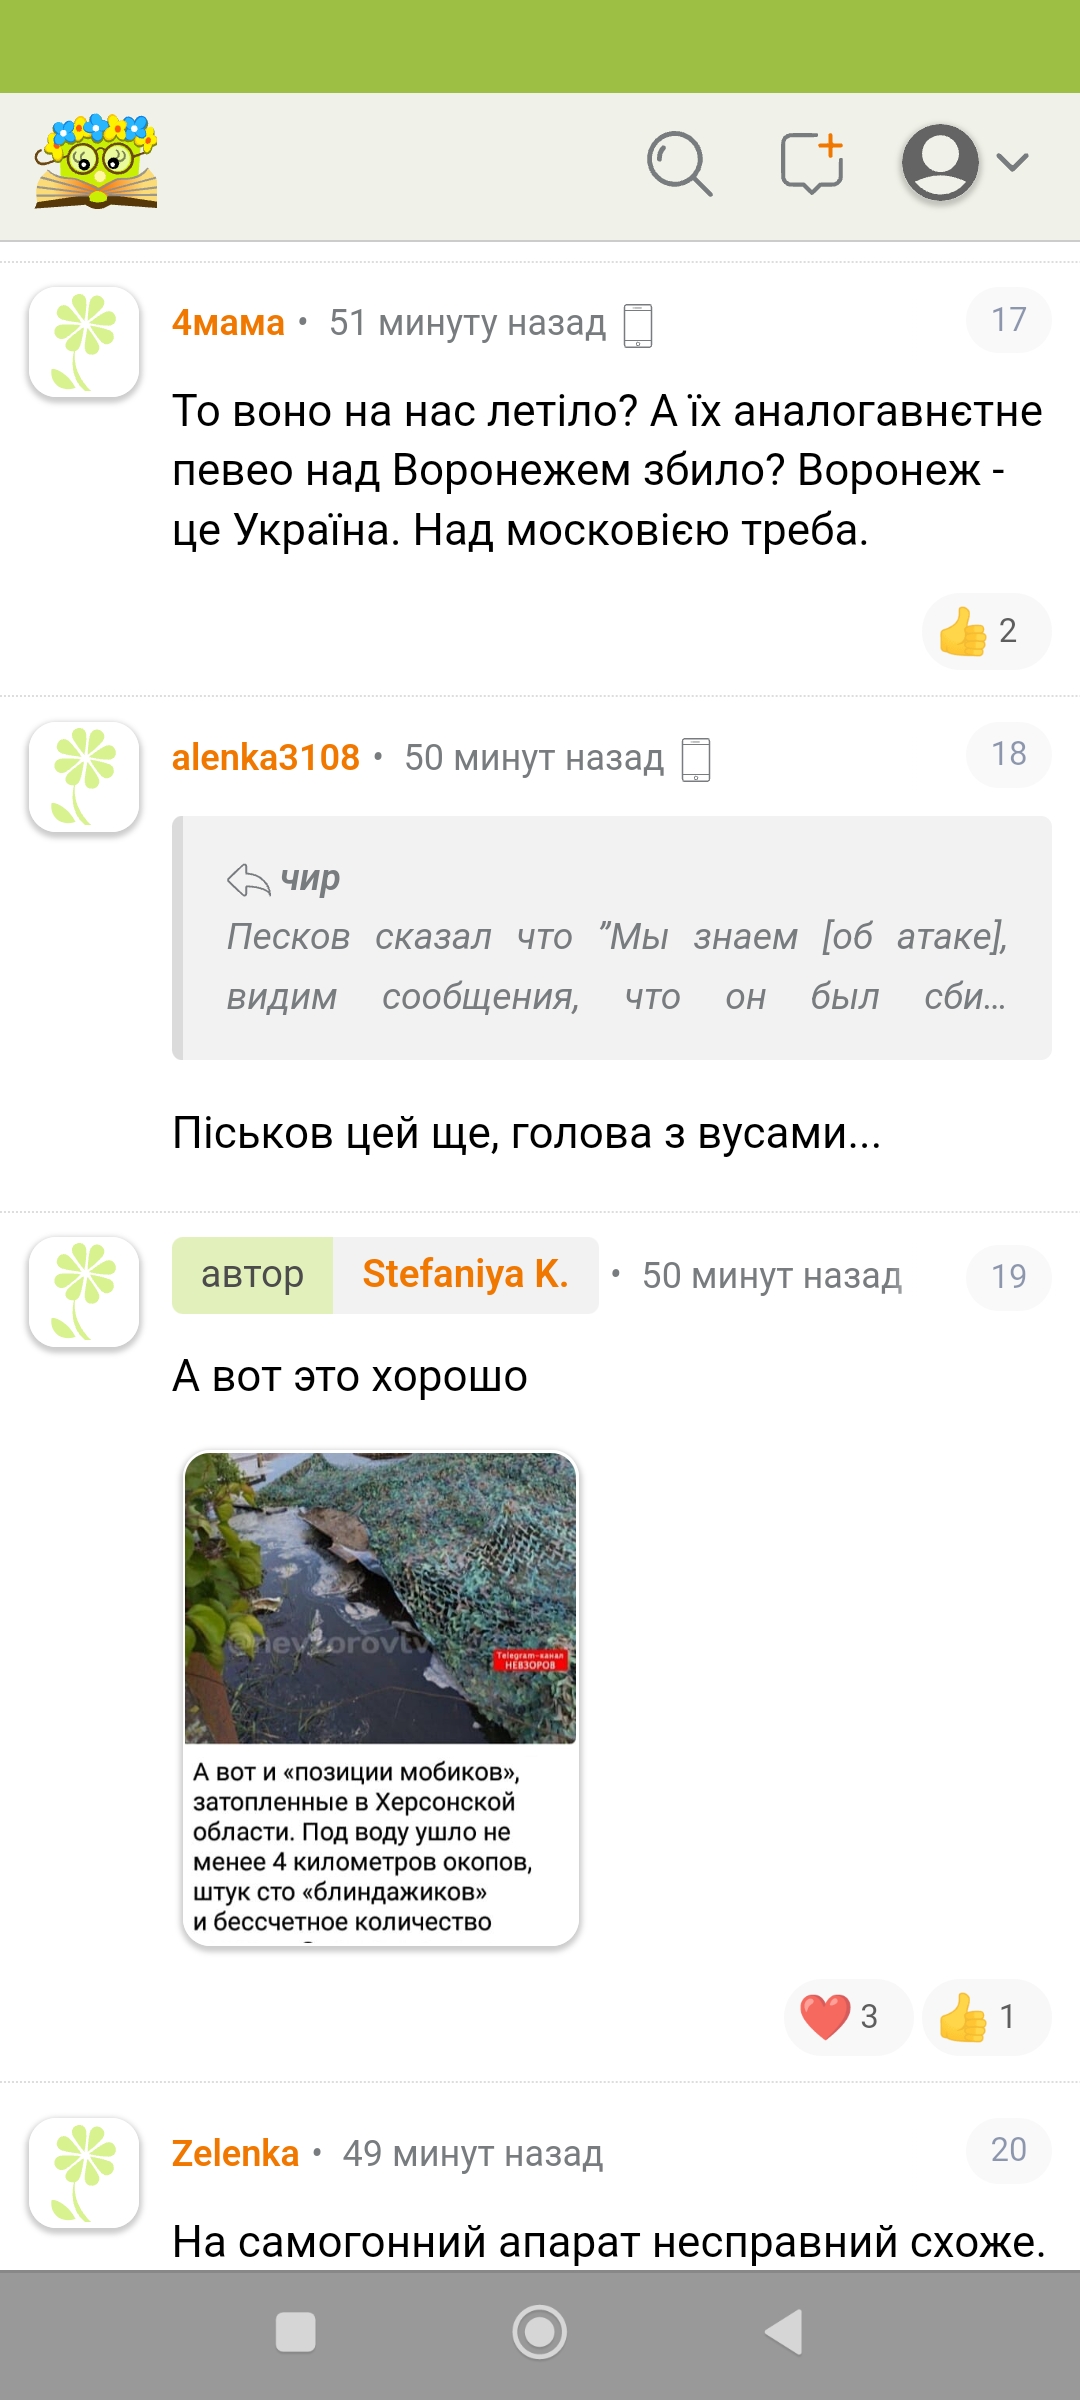1080x2400 pixels.
Task: Open the reply arrow to чир's quote
Action: (248, 881)
